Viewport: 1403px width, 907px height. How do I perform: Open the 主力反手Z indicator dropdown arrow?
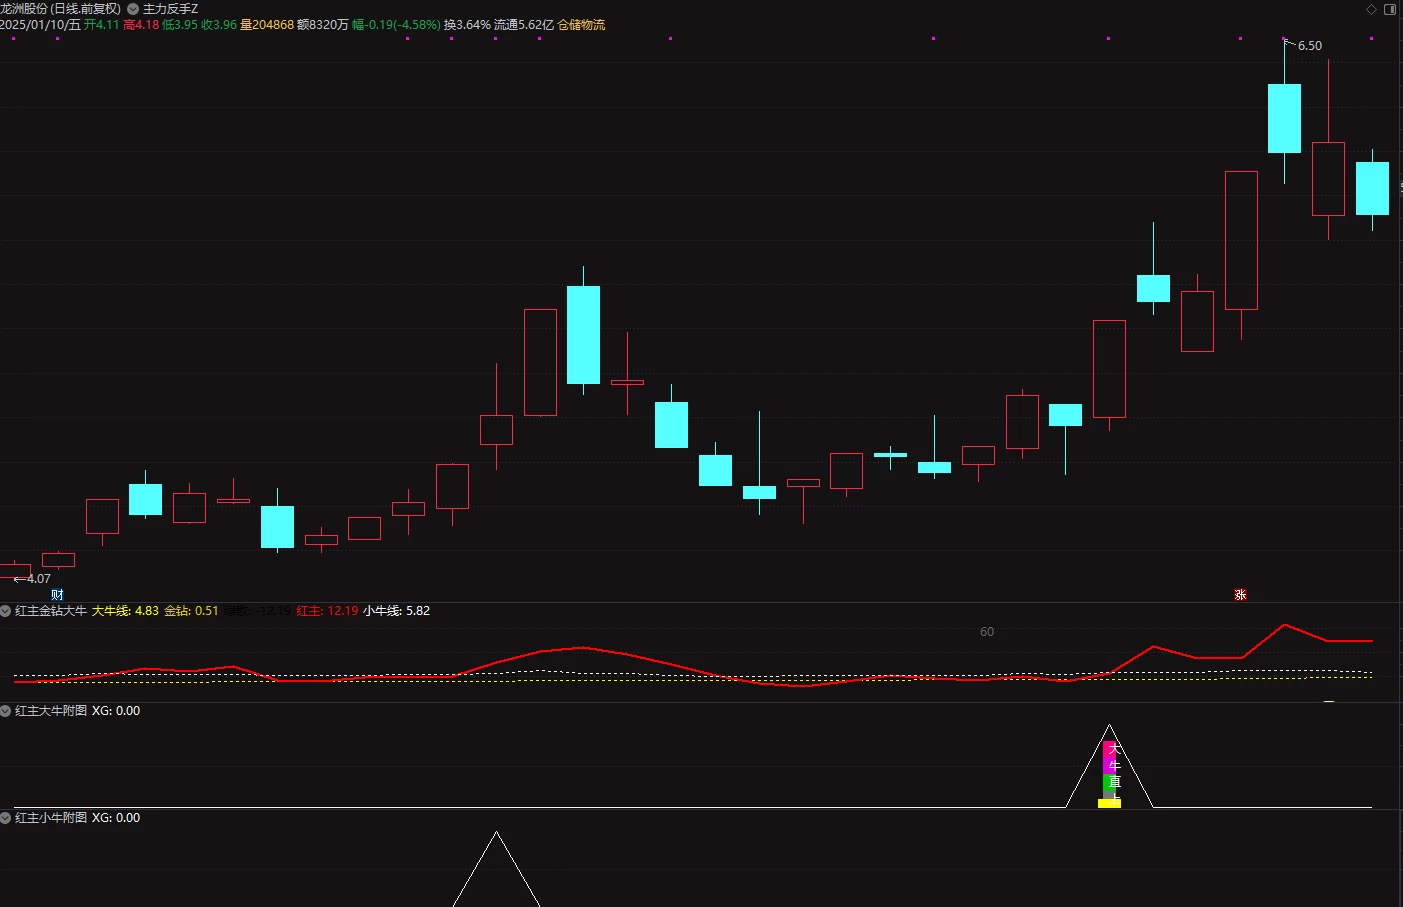133,9
